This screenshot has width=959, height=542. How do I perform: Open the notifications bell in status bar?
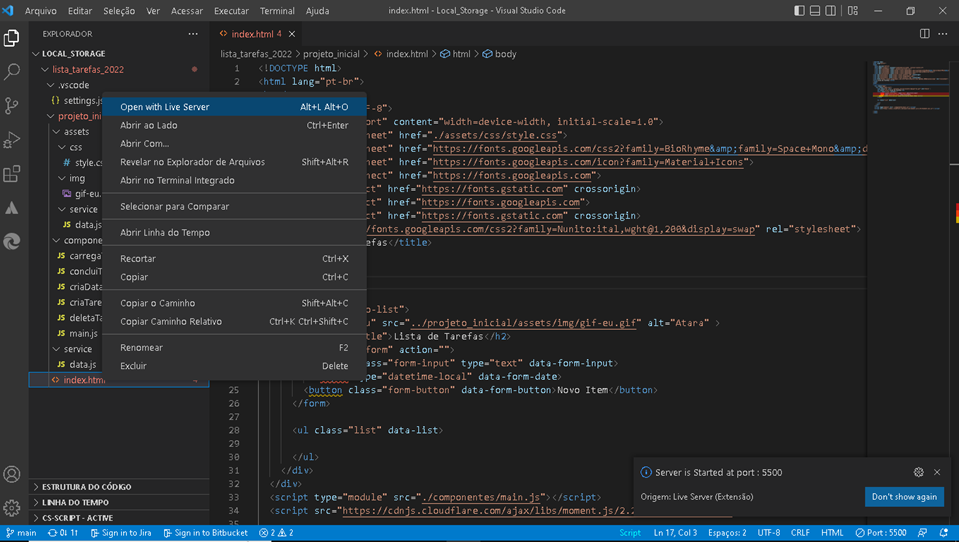pyautogui.click(x=944, y=533)
